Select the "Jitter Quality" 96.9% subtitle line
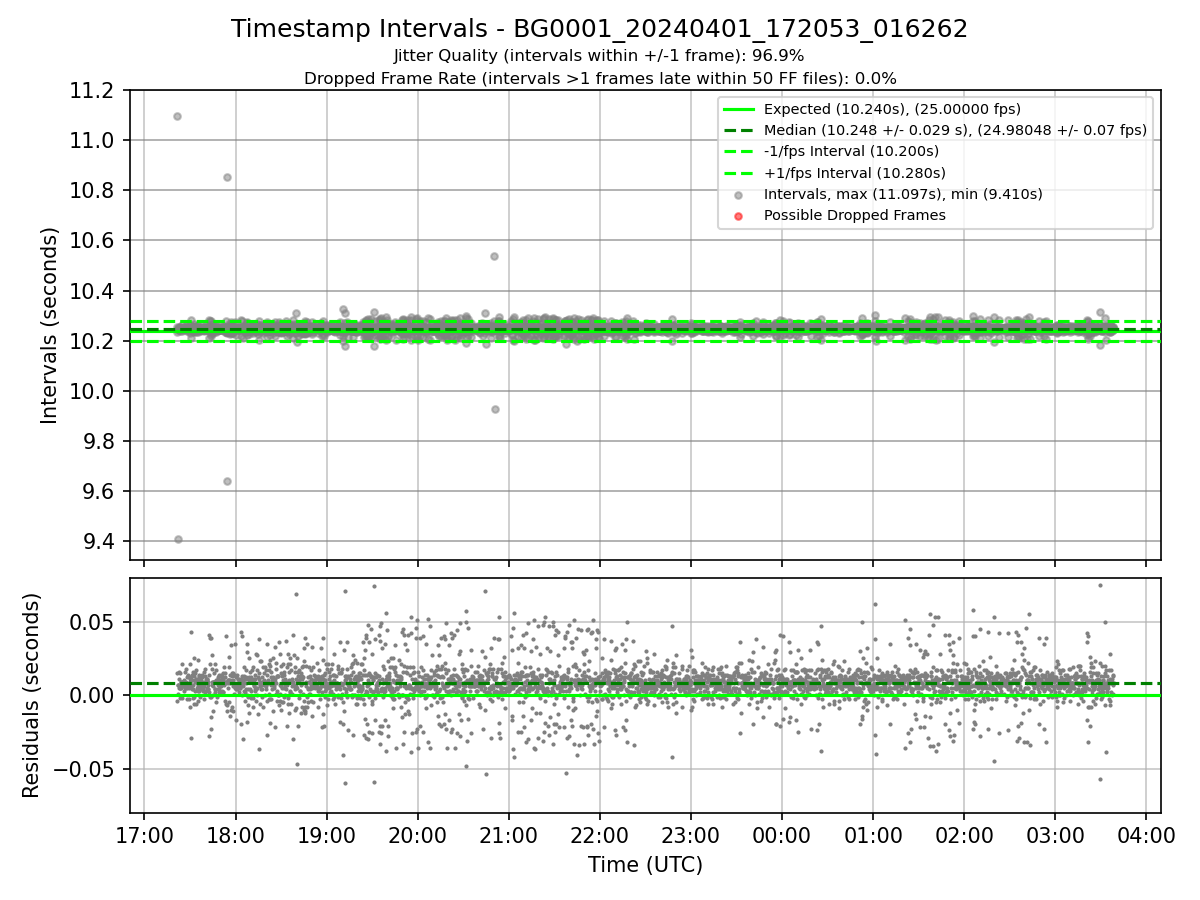This screenshot has width=1200, height=900. click(599, 56)
